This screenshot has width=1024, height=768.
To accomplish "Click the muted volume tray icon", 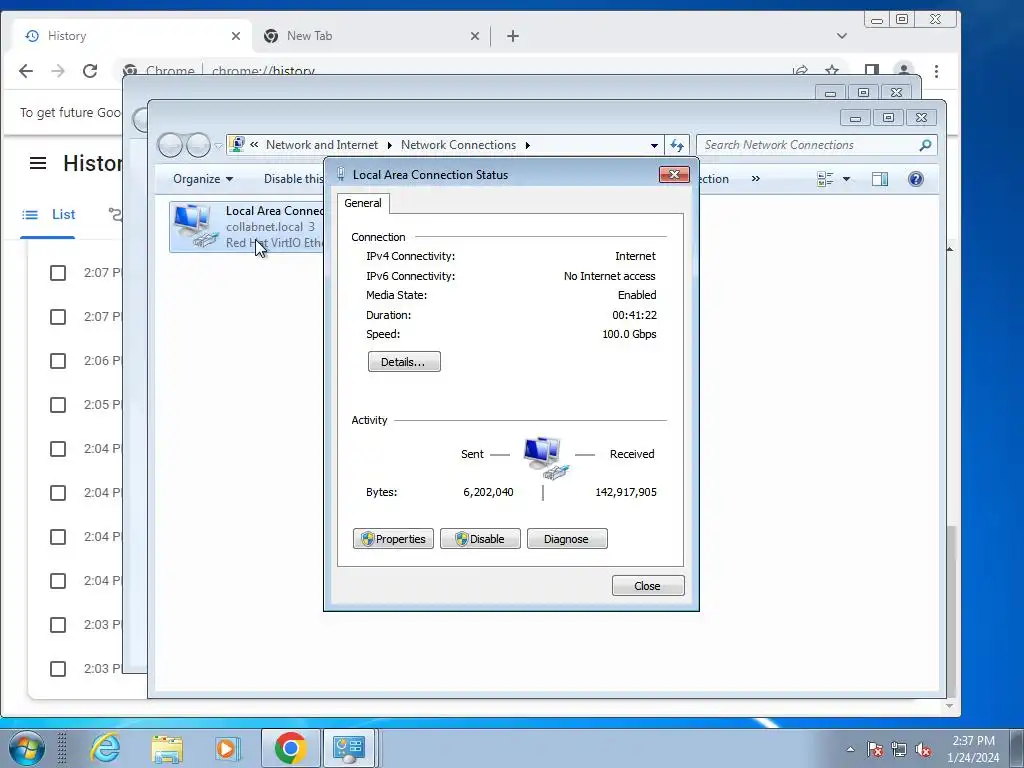I will [923, 749].
